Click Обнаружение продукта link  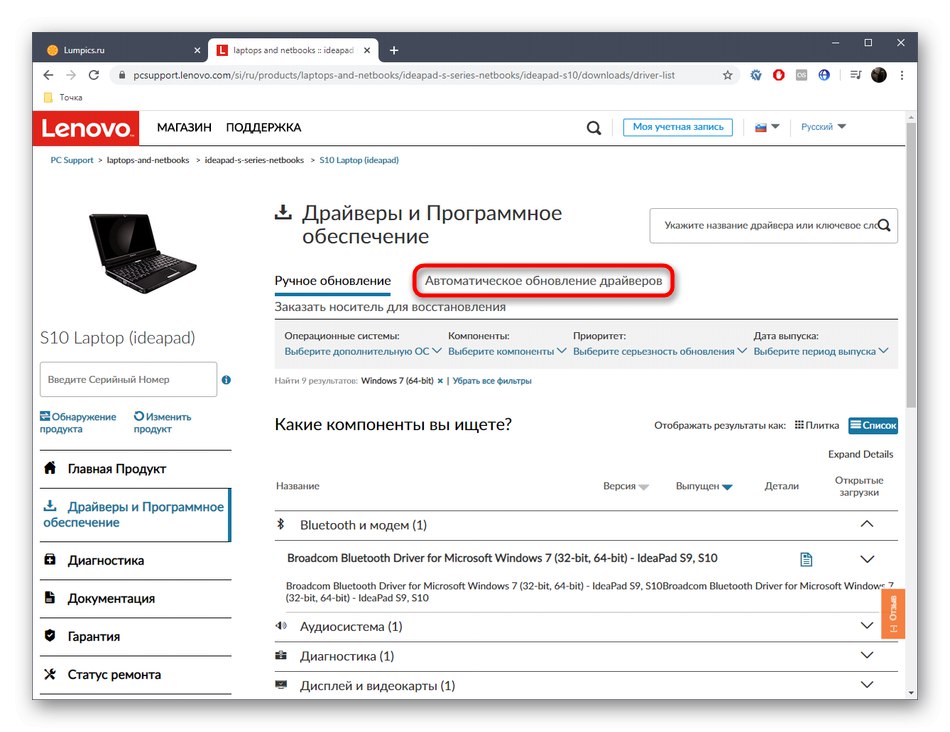pyautogui.click(x=78, y=423)
